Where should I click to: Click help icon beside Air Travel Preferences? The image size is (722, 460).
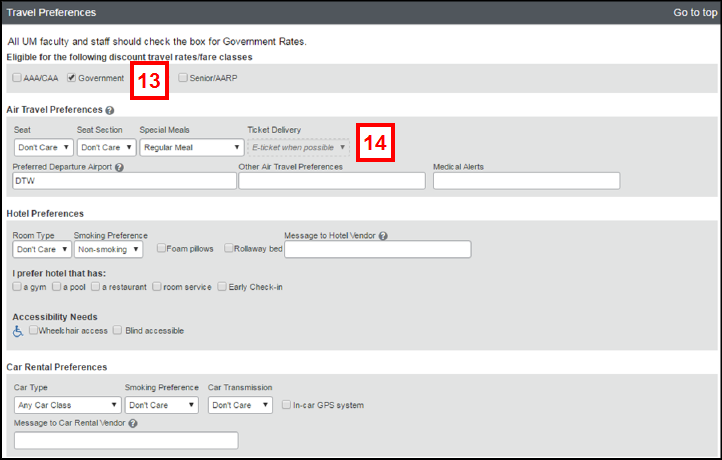(109, 110)
